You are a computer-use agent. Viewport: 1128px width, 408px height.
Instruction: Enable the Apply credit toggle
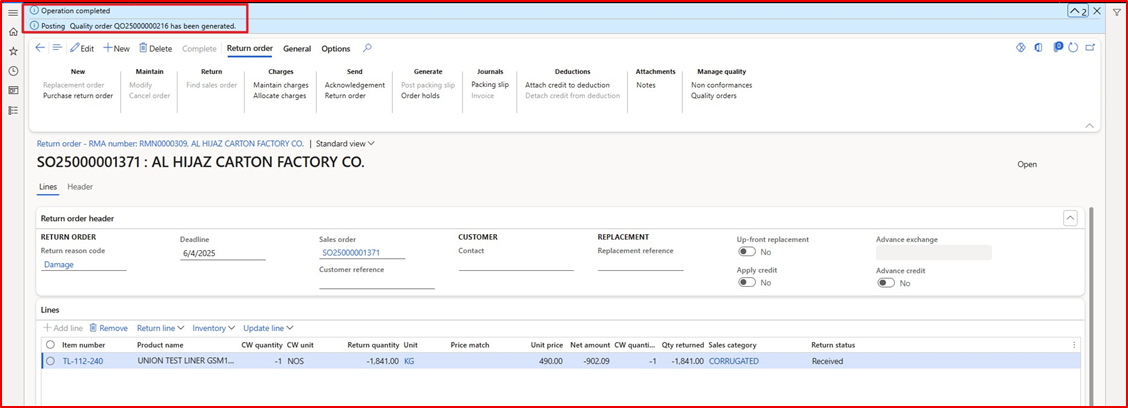pos(747,283)
